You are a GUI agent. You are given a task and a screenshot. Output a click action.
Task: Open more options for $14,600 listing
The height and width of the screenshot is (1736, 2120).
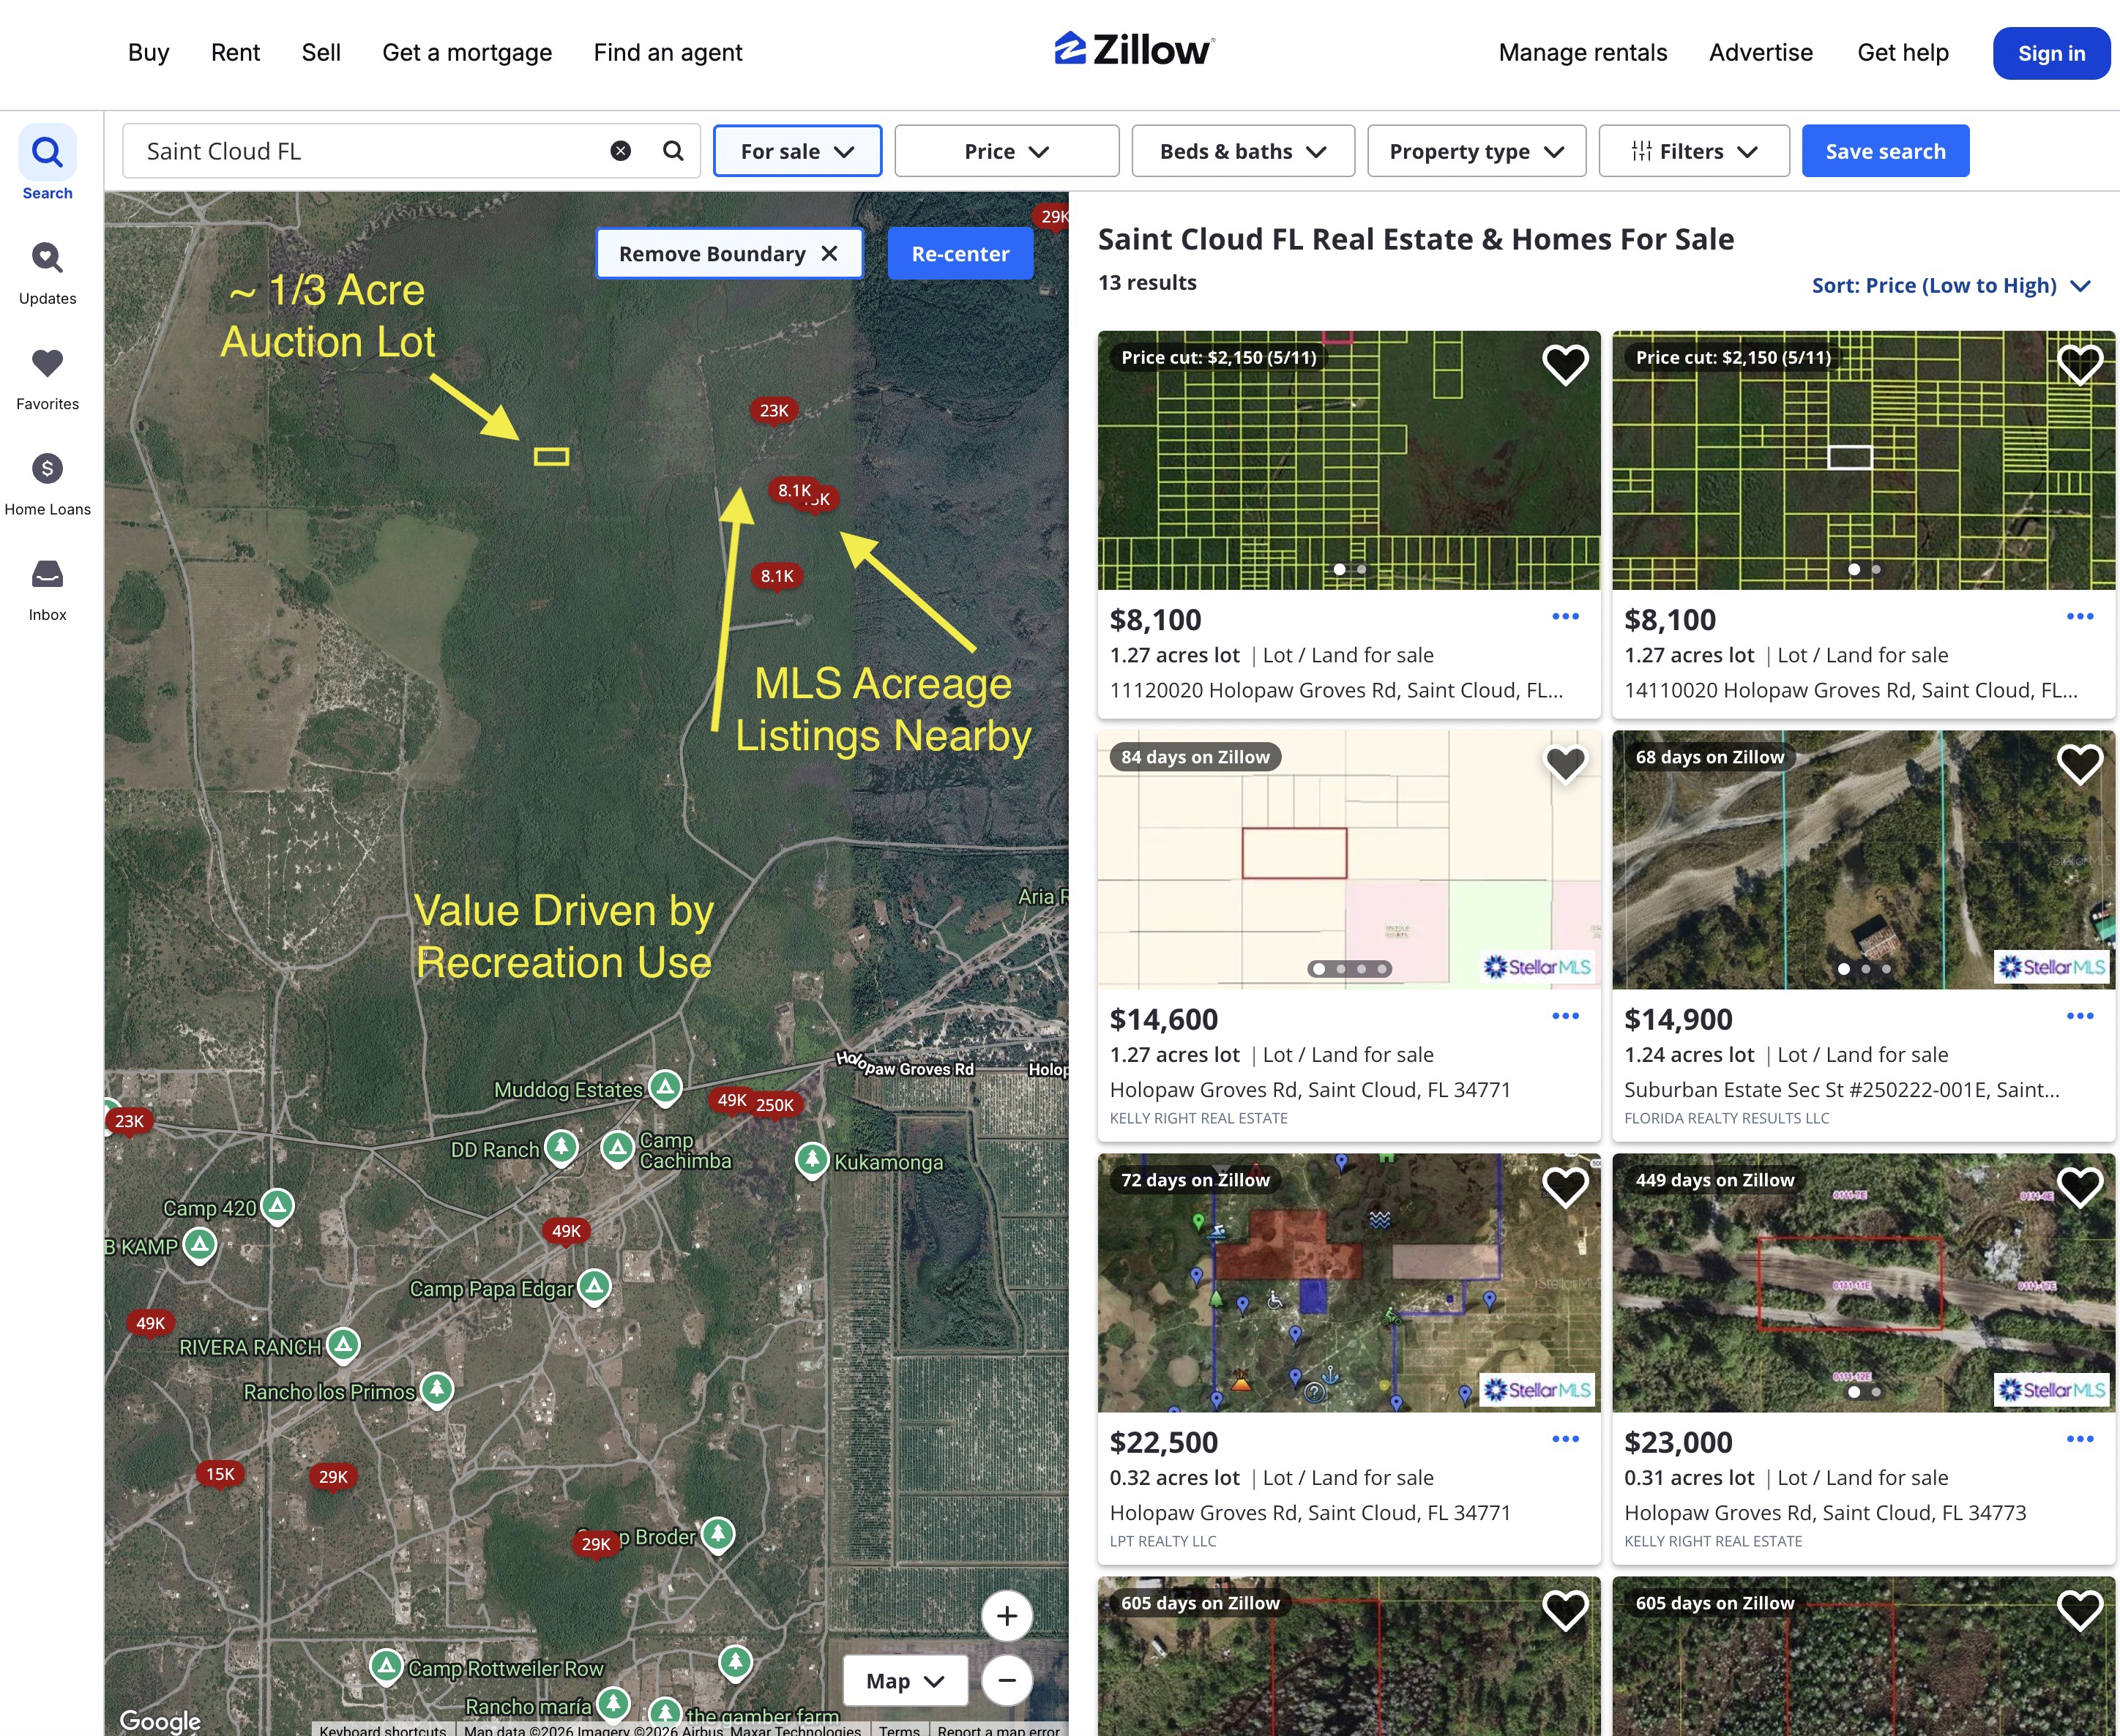point(1565,1016)
